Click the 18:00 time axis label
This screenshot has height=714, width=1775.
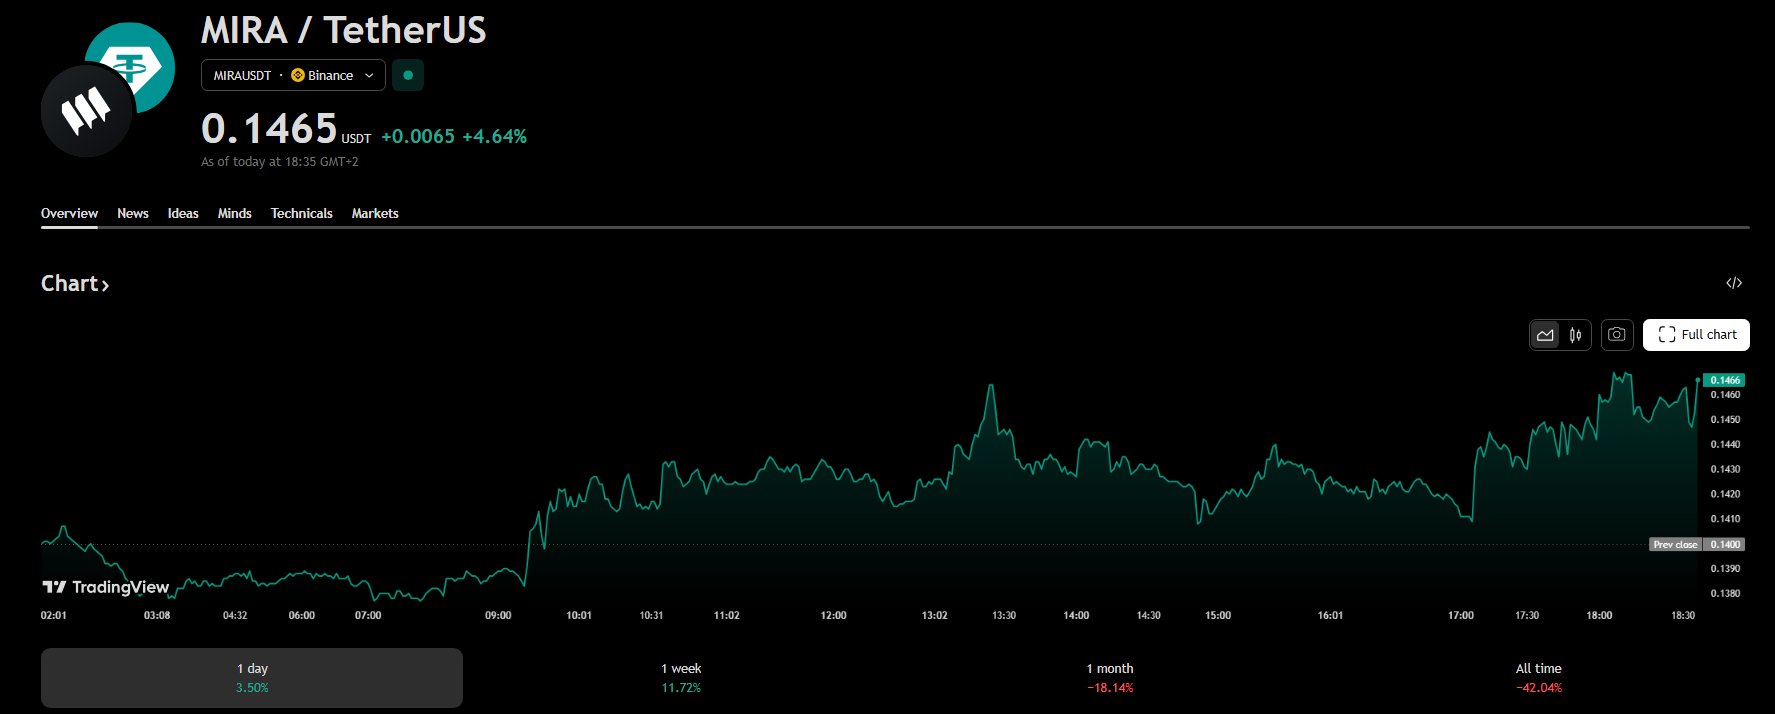coord(1599,615)
